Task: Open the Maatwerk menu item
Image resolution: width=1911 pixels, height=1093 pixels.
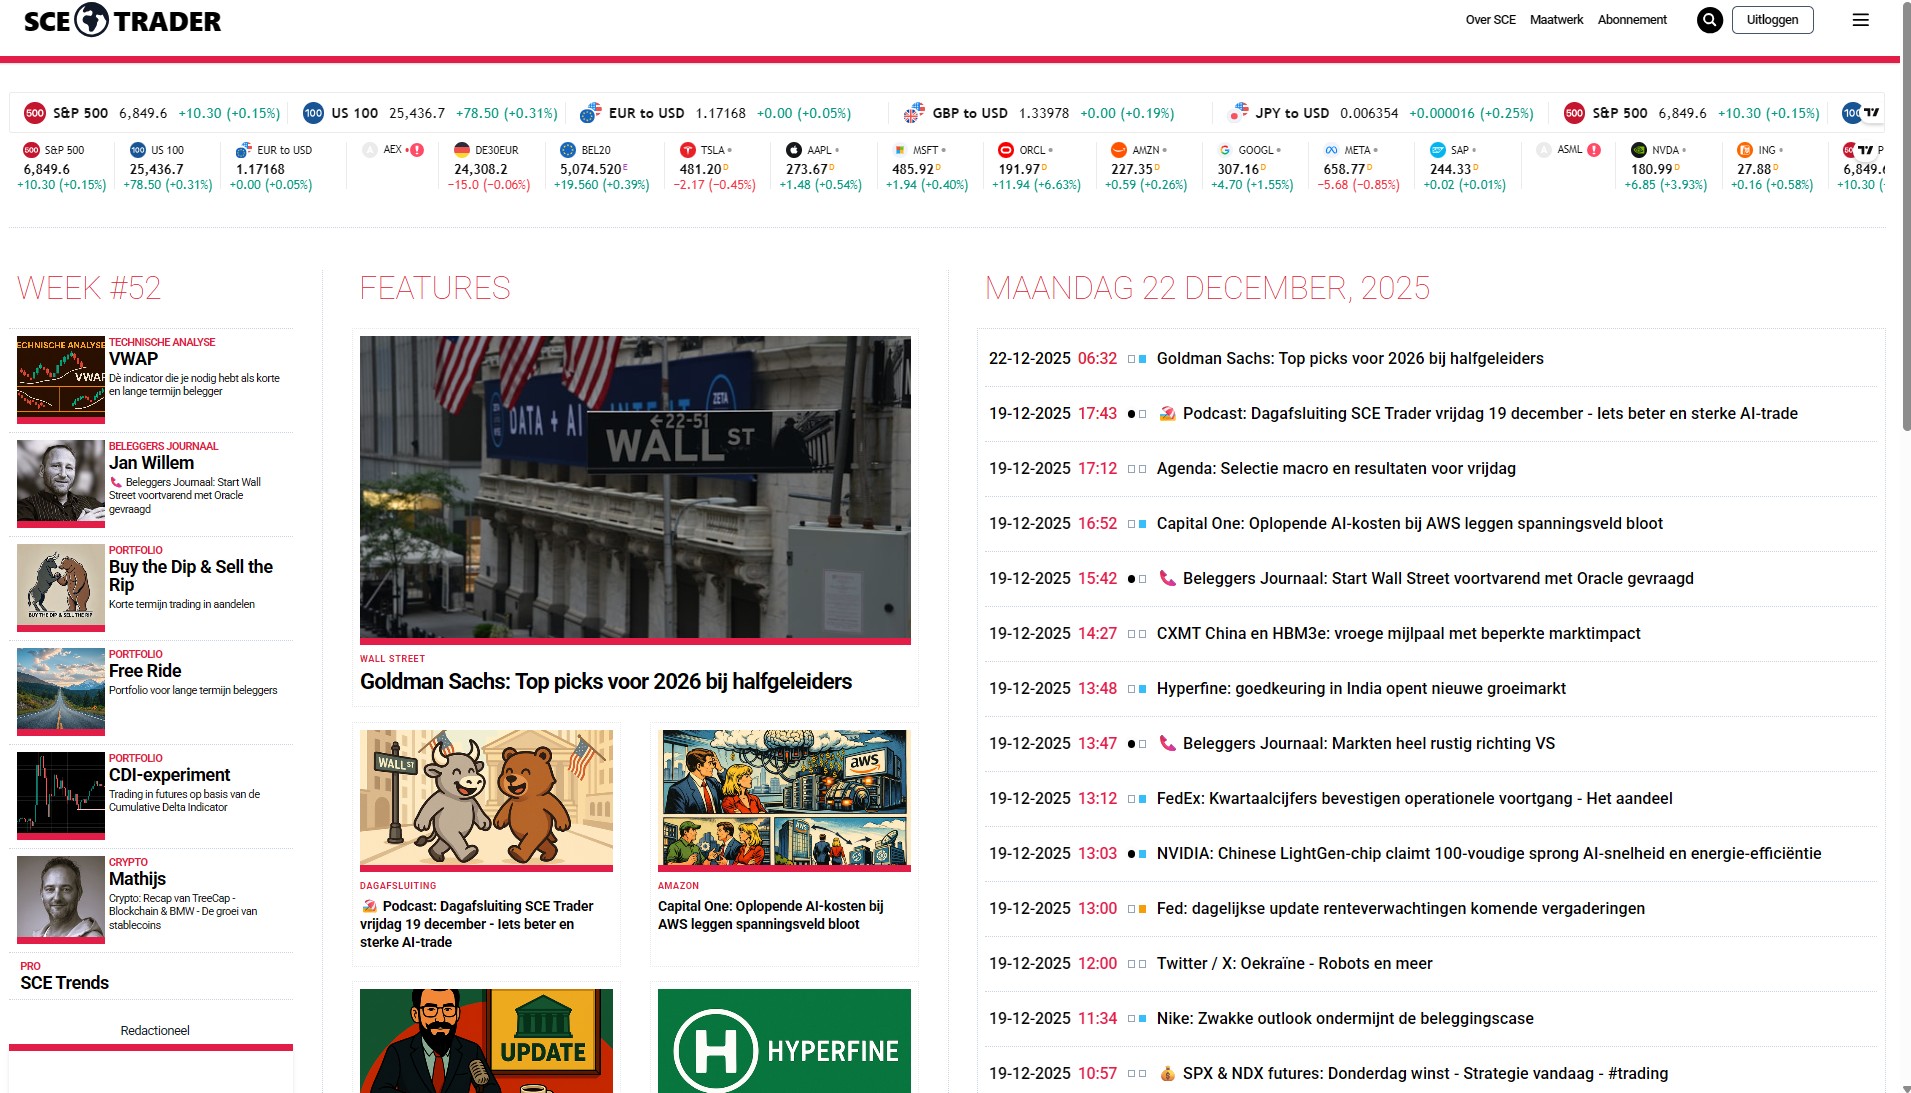Action: click(x=1556, y=20)
